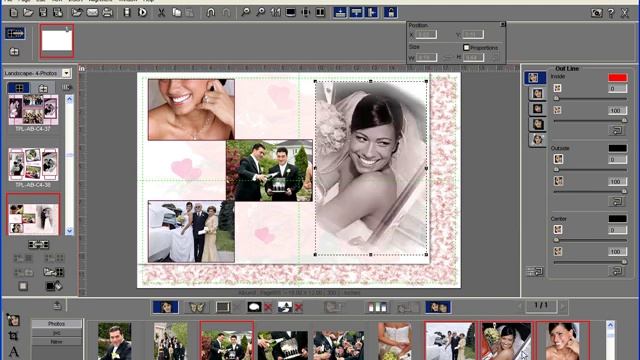640x360 pixels.
Task: Select template TPL-AB-C4-37 thumbnail
Action: pos(33,110)
